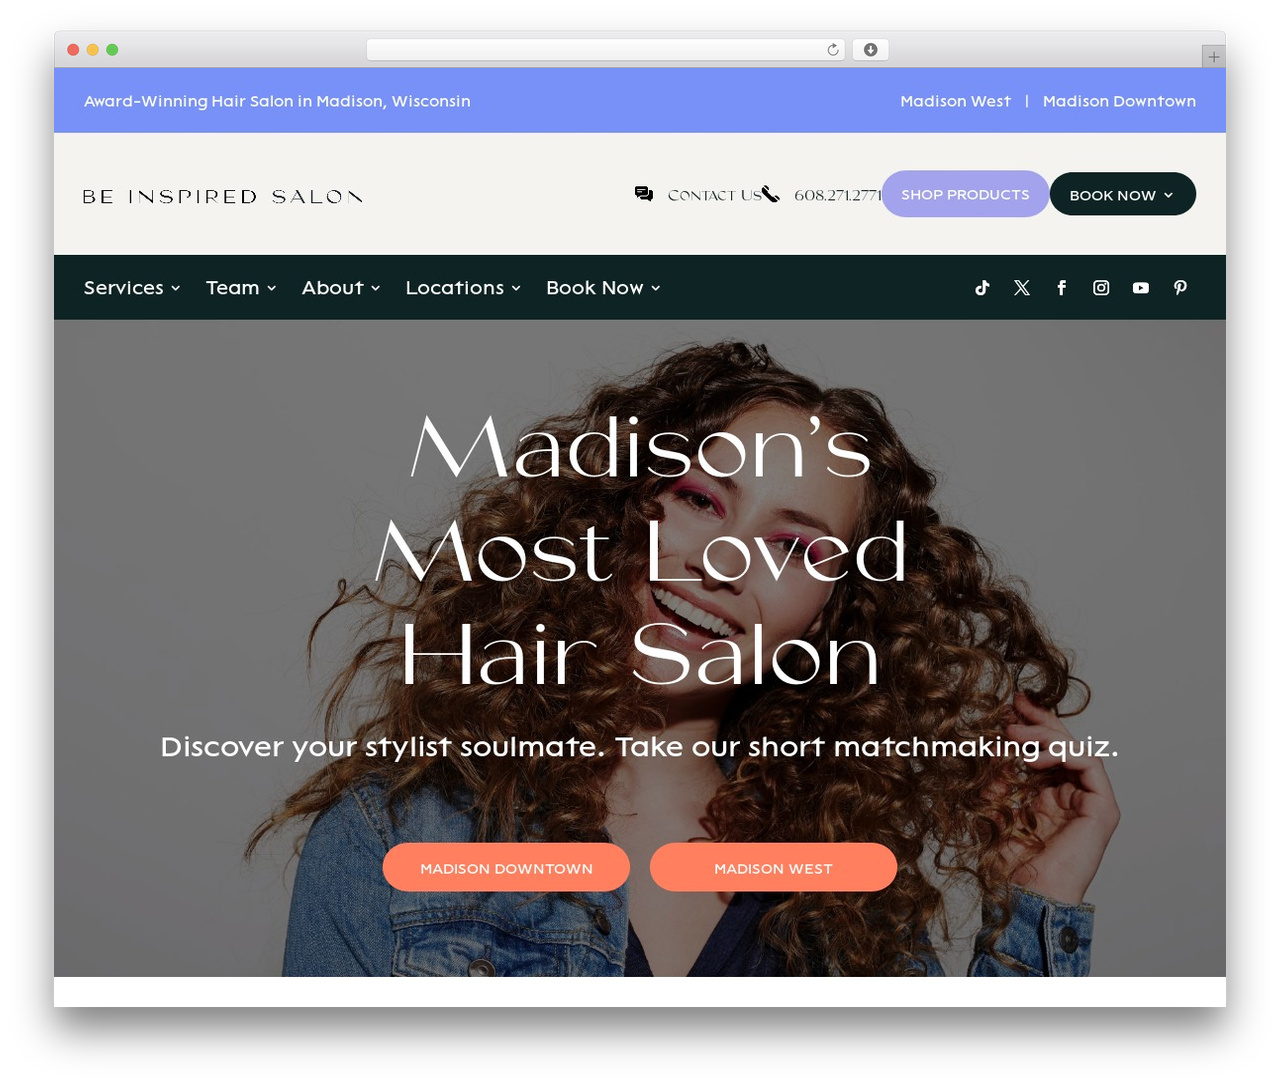Screen dimensions: 1280x1084
Task: Click the MADISON WEST hero button
Action: (x=773, y=867)
